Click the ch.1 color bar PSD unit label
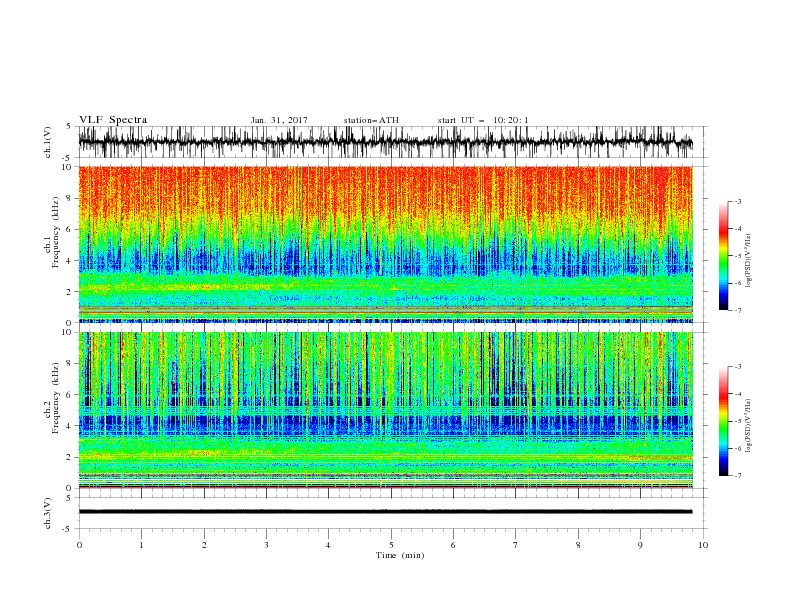The width and height of the screenshot is (792, 612). coord(749,261)
